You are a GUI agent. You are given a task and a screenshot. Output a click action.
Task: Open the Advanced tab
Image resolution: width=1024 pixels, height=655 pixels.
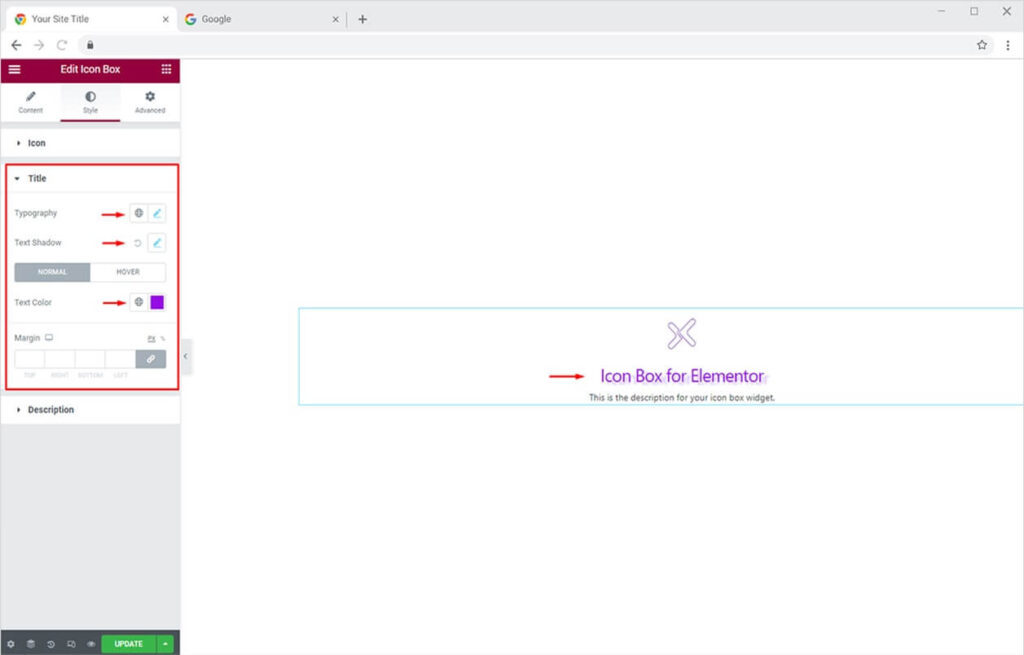[150, 102]
